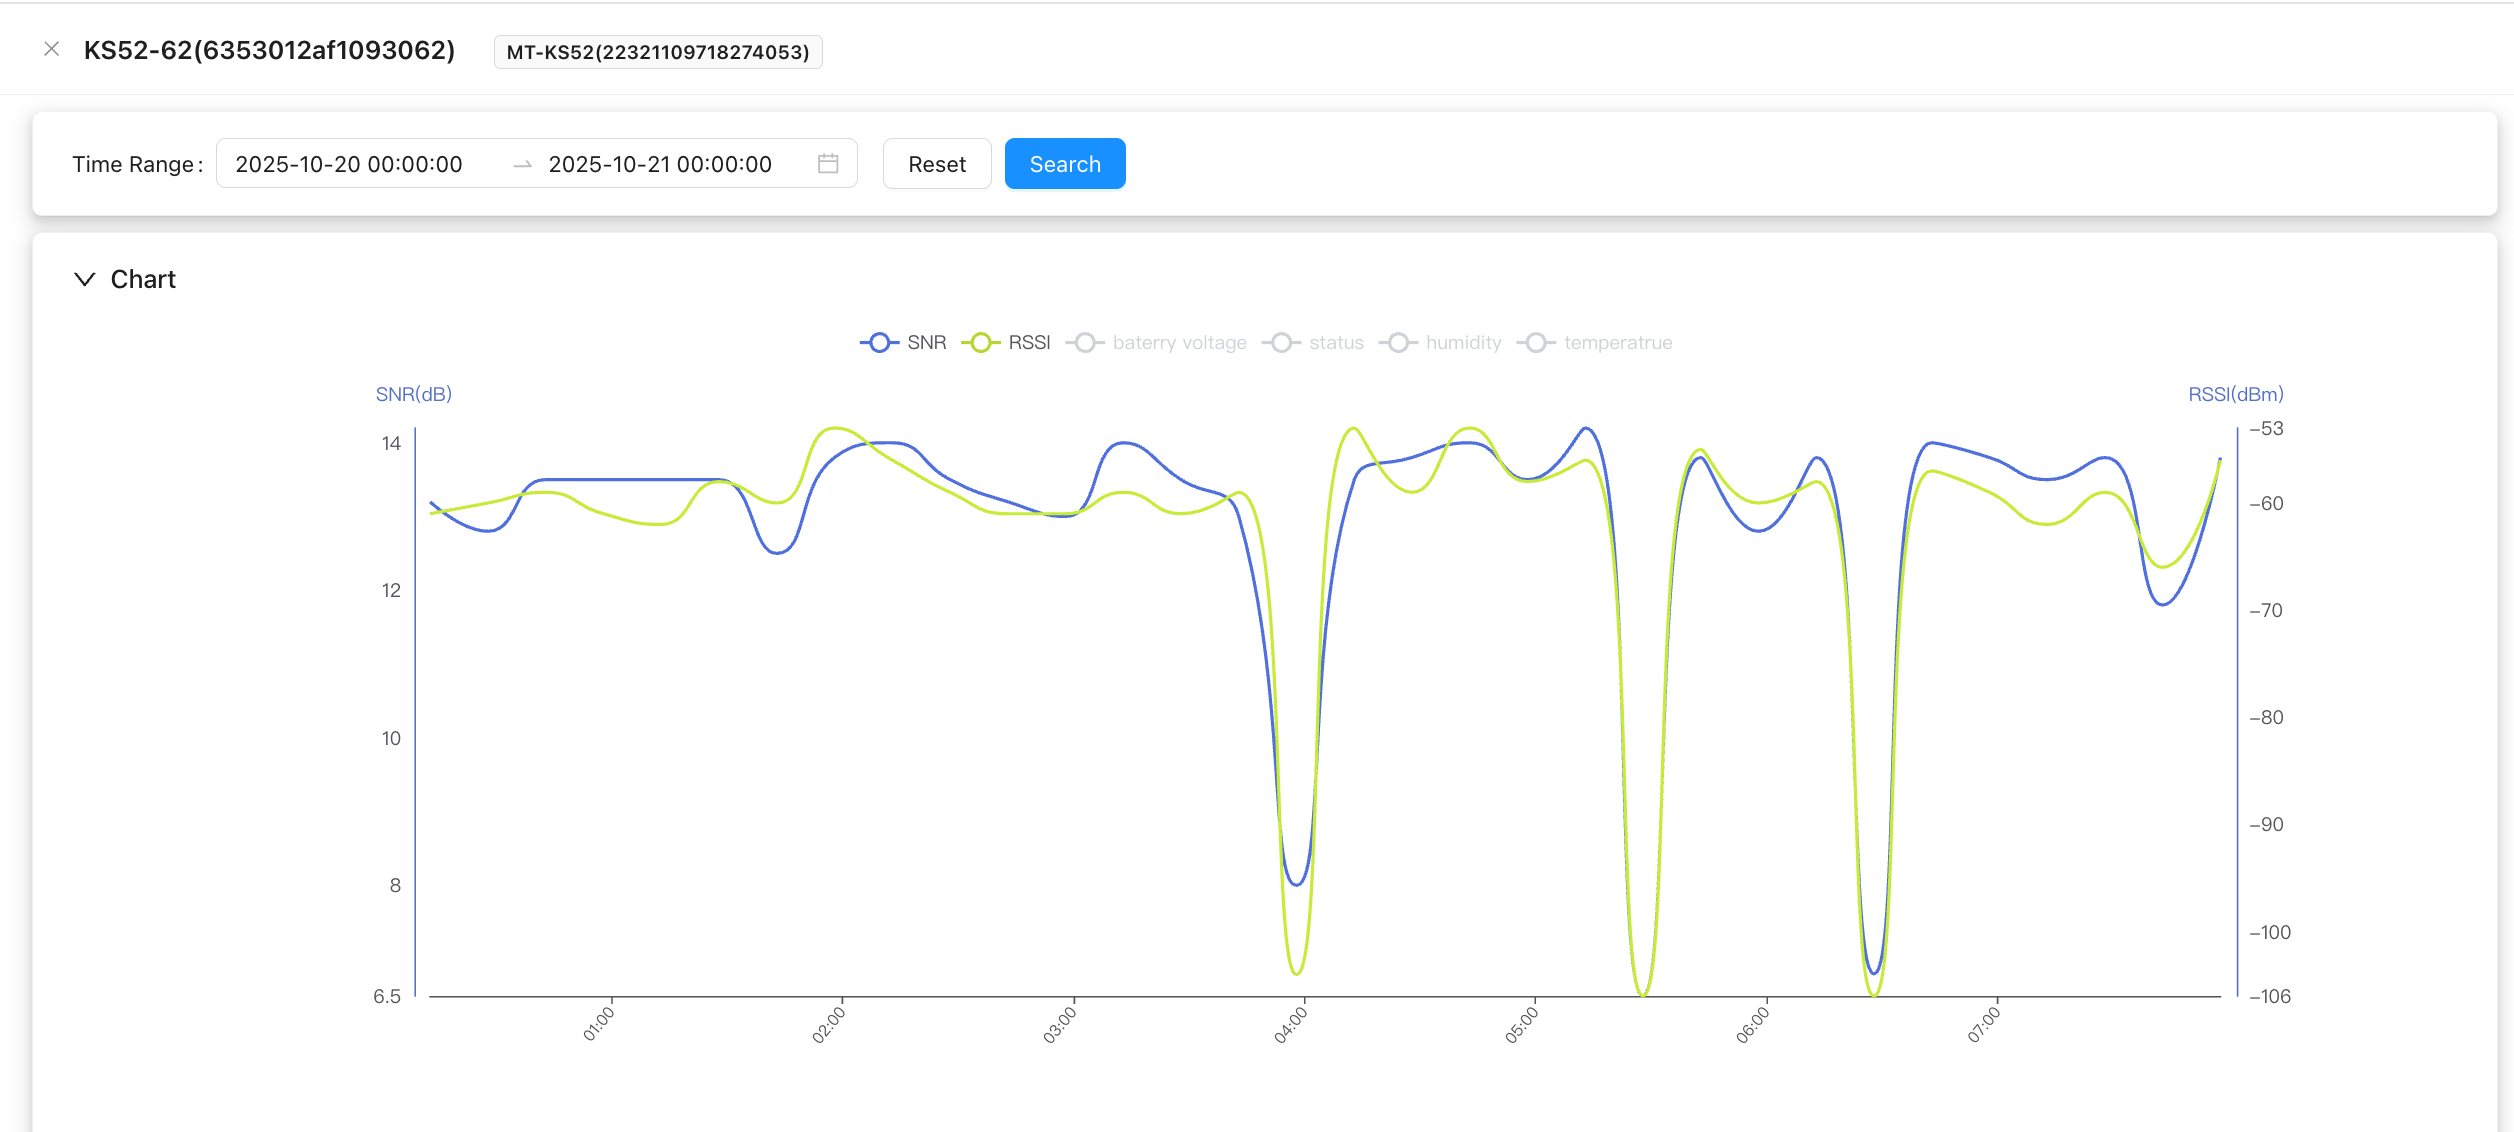Close the KS52-62 device panel
The image size is (2514, 1132).
(52, 49)
